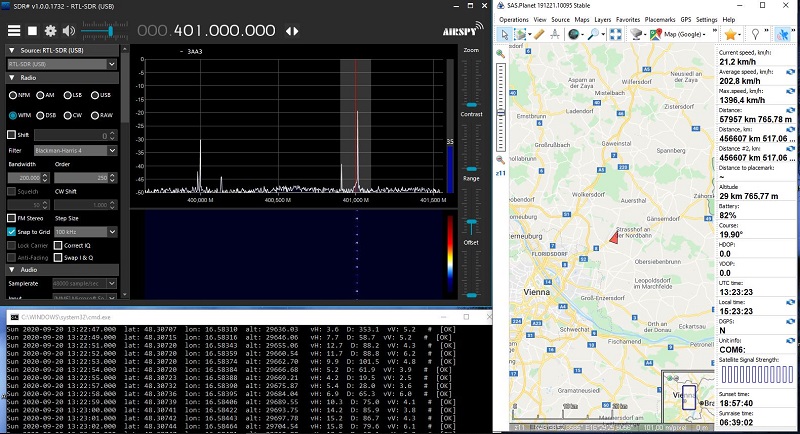Collapse the Audio panel
This screenshot has height=434, width=800.
coord(12,269)
